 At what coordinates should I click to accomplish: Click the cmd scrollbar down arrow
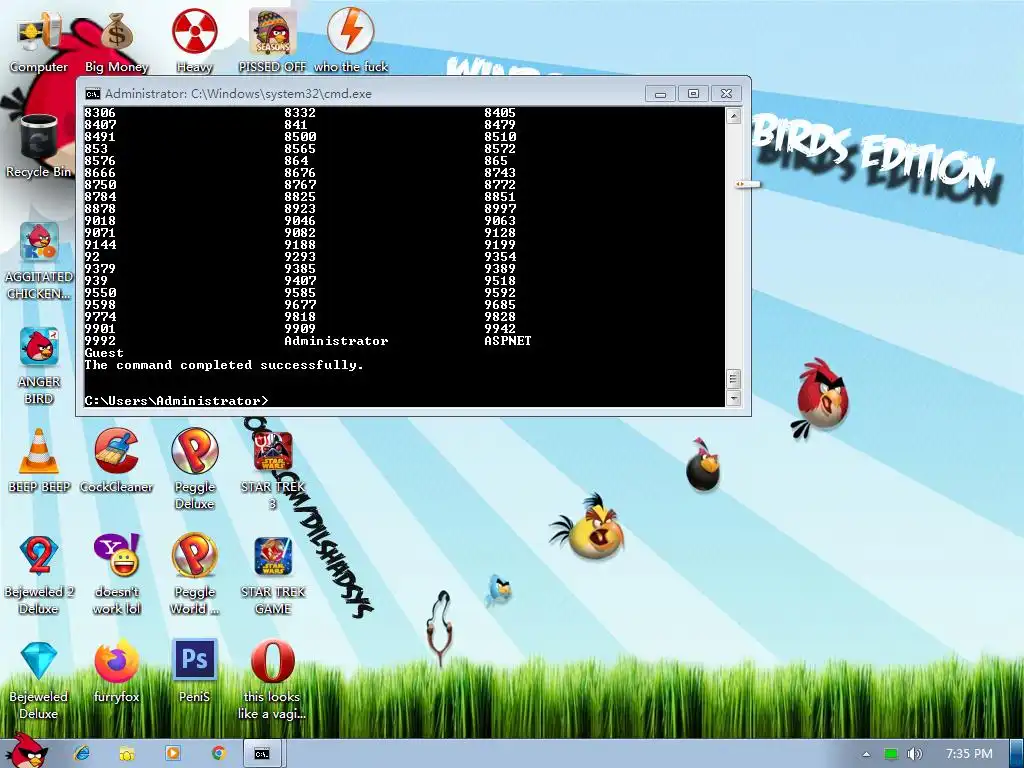click(733, 398)
